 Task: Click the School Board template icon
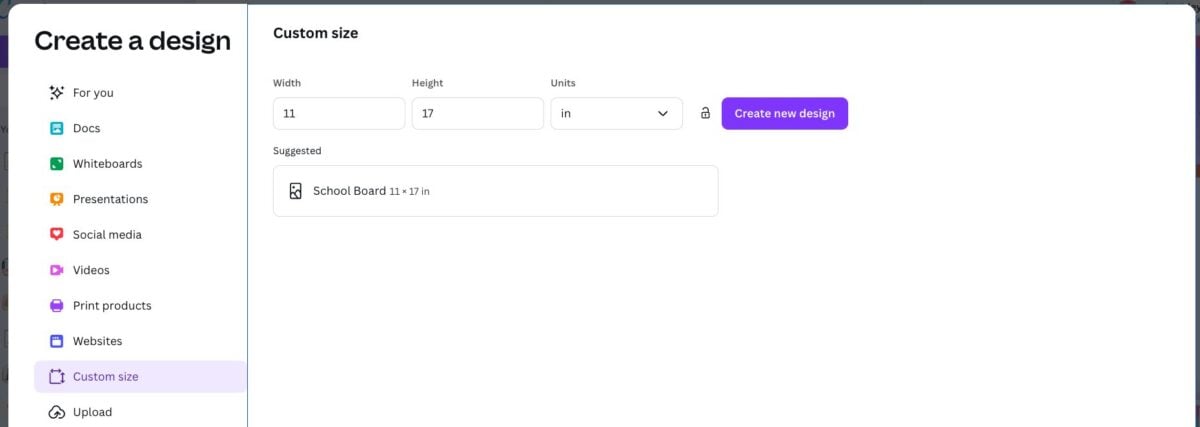click(295, 191)
